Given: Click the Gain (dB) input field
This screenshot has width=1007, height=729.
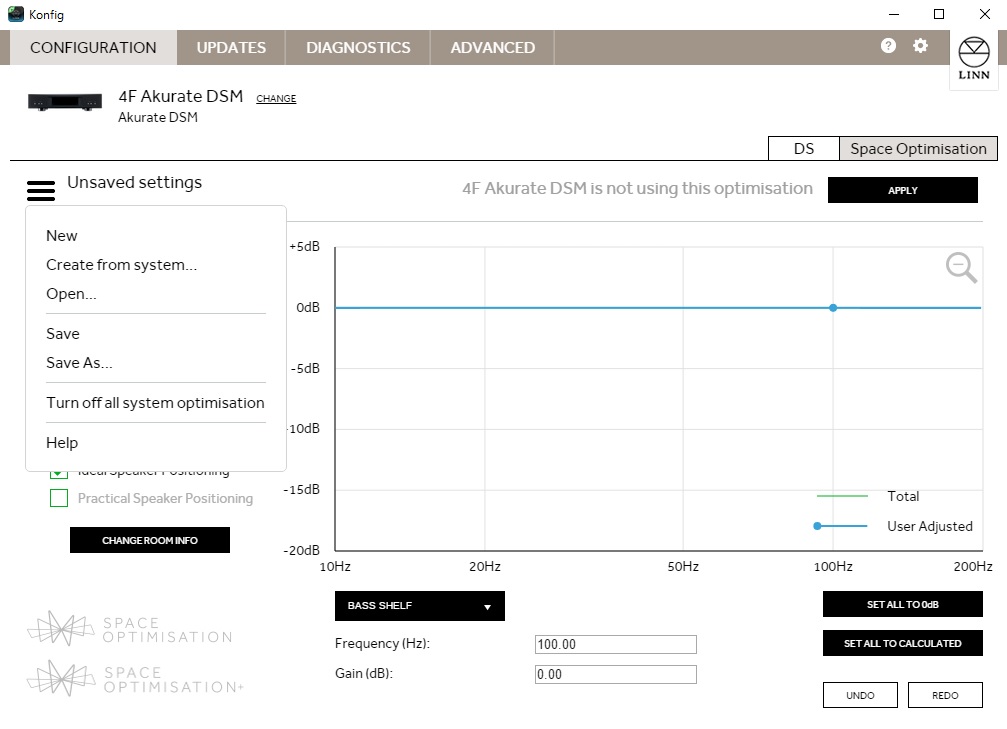Looking at the screenshot, I should pyautogui.click(x=615, y=674).
